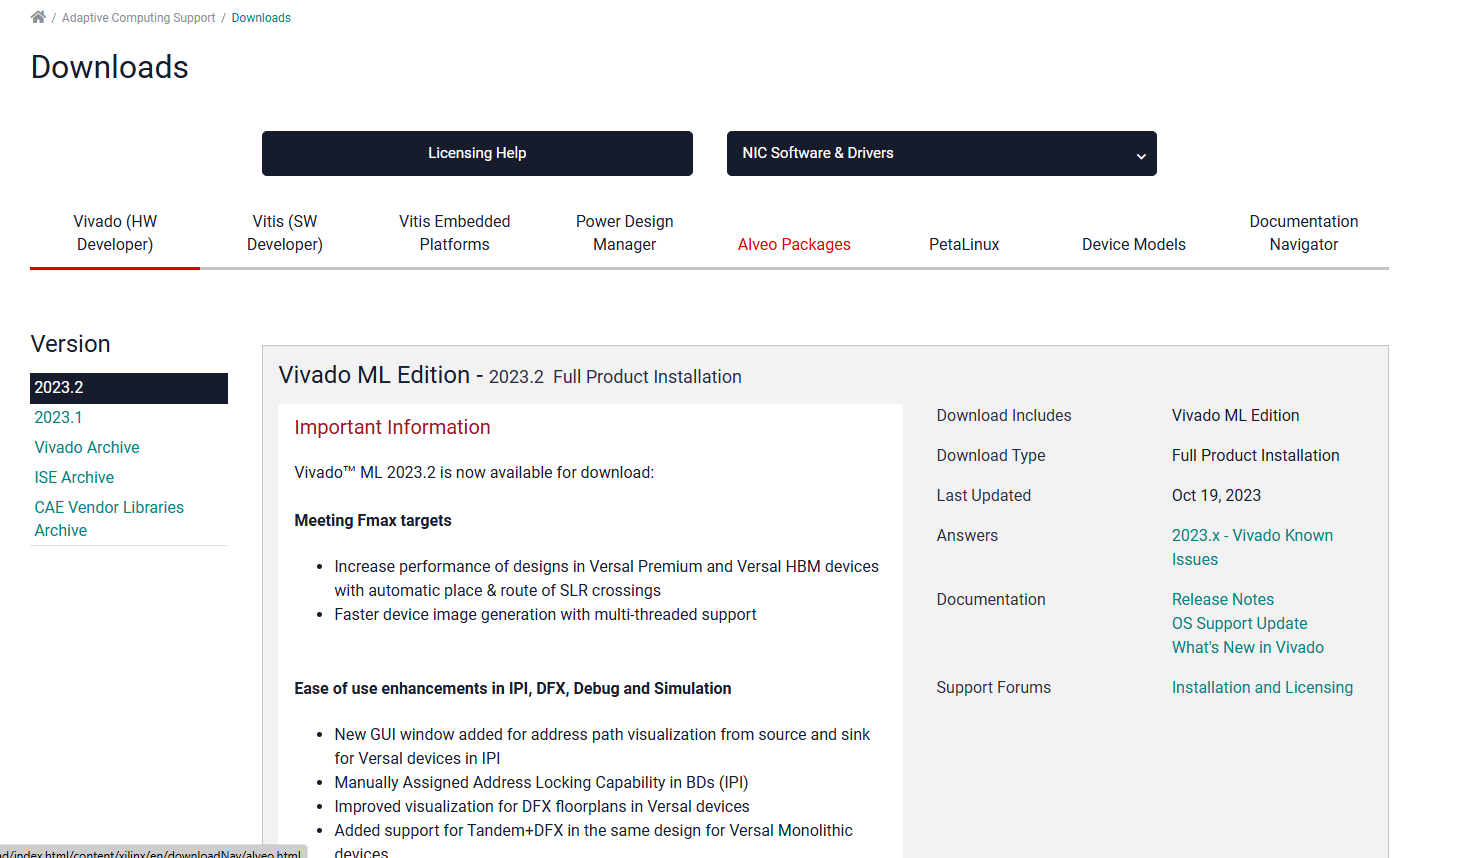Viewport: 1462px width, 858px height.
Task: Open What's New in Vivado link
Action: pyautogui.click(x=1248, y=647)
